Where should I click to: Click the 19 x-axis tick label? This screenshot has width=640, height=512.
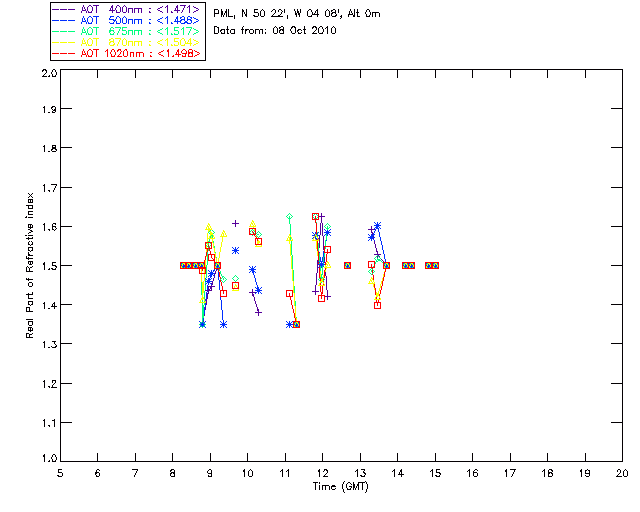[x=585, y=473]
